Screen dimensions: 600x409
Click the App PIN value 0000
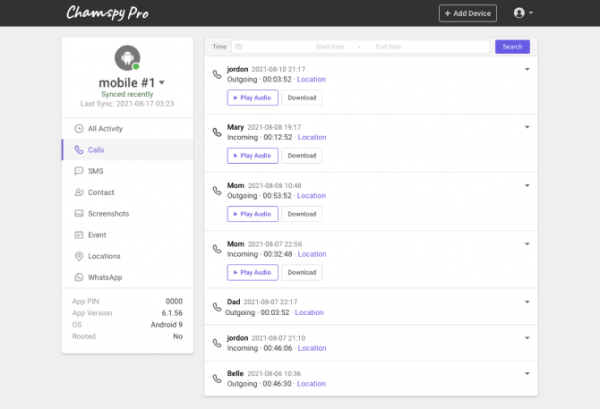point(174,301)
